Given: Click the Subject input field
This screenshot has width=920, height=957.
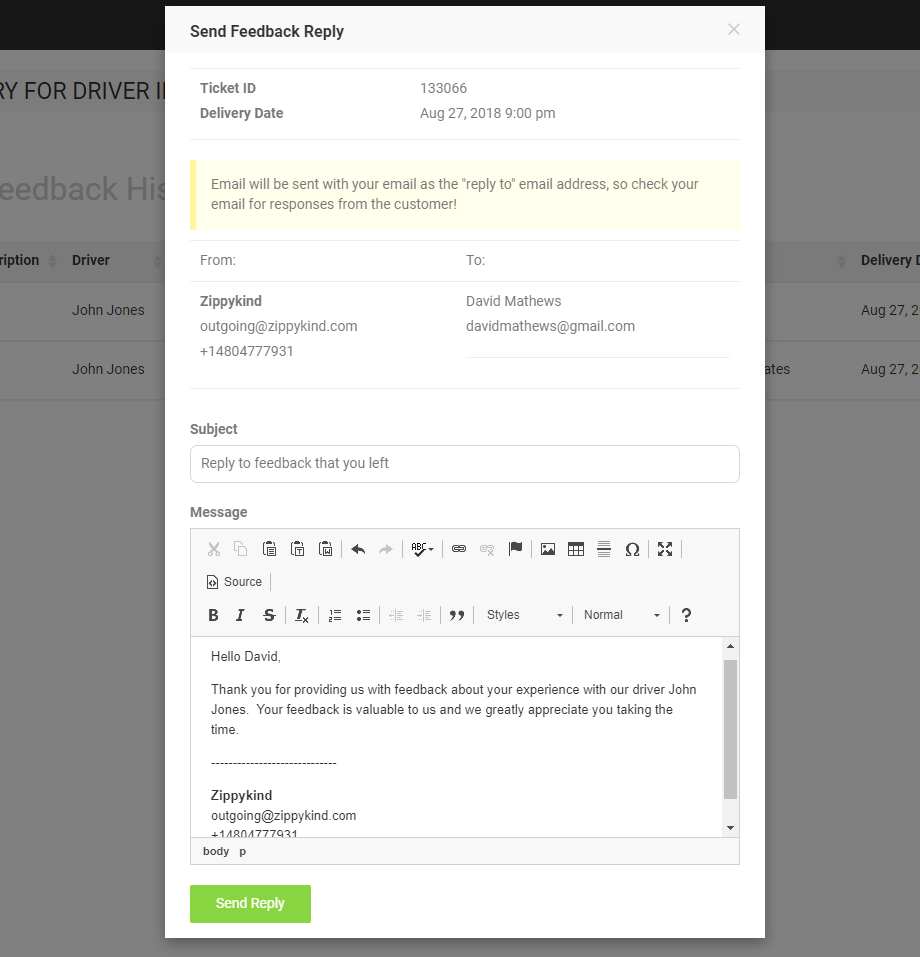Looking at the screenshot, I should pyautogui.click(x=465, y=464).
